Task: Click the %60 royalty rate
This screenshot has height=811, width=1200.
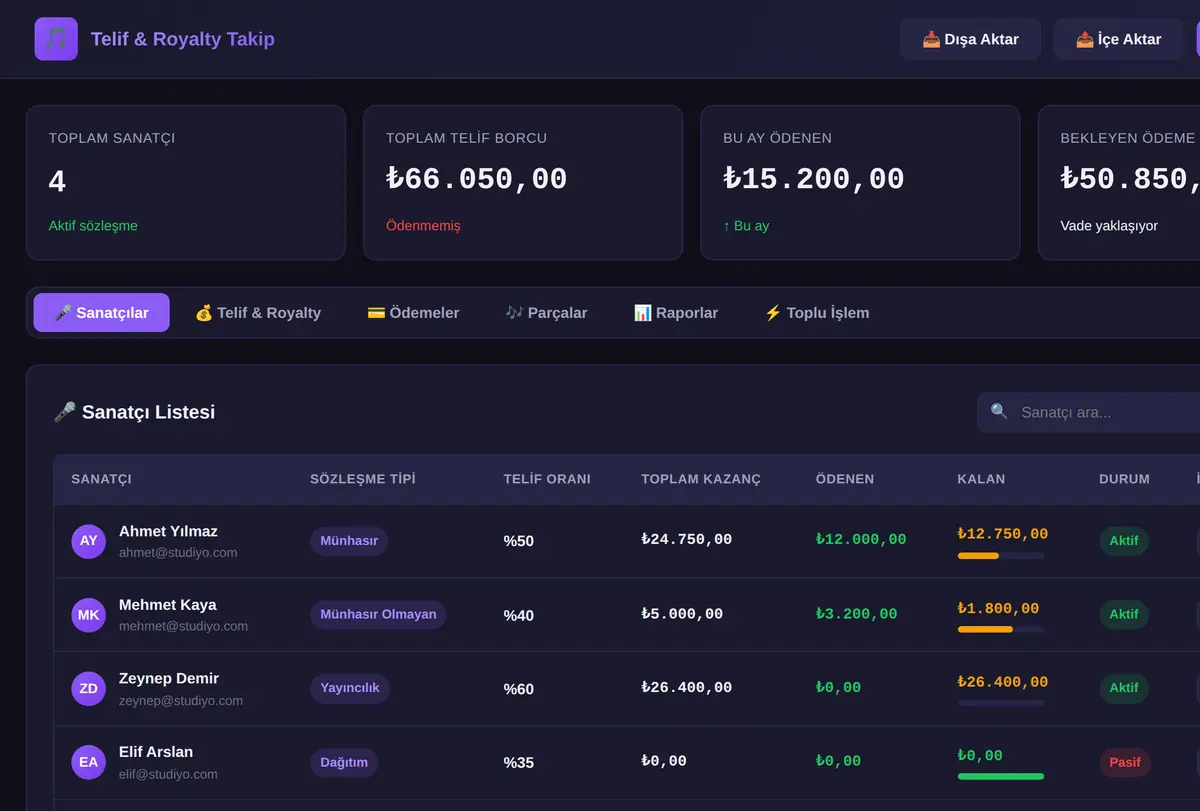Action: (518, 689)
